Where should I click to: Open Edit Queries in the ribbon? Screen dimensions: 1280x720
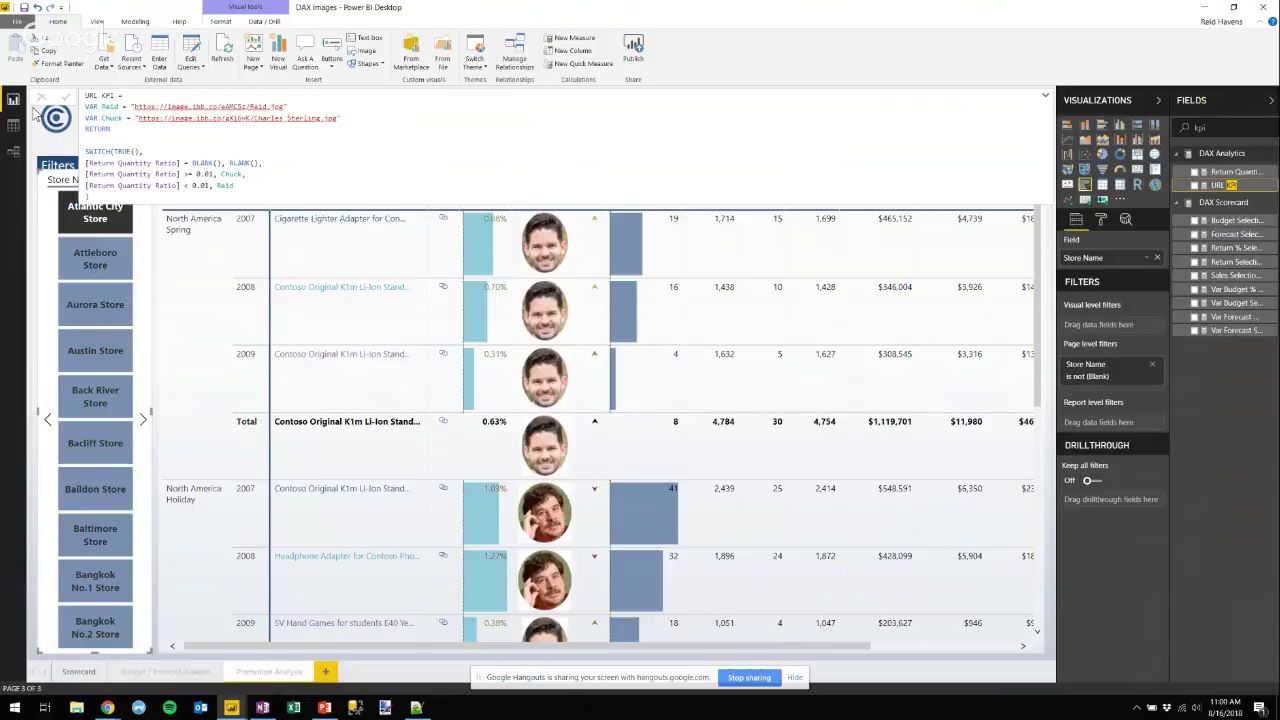pos(191,52)
